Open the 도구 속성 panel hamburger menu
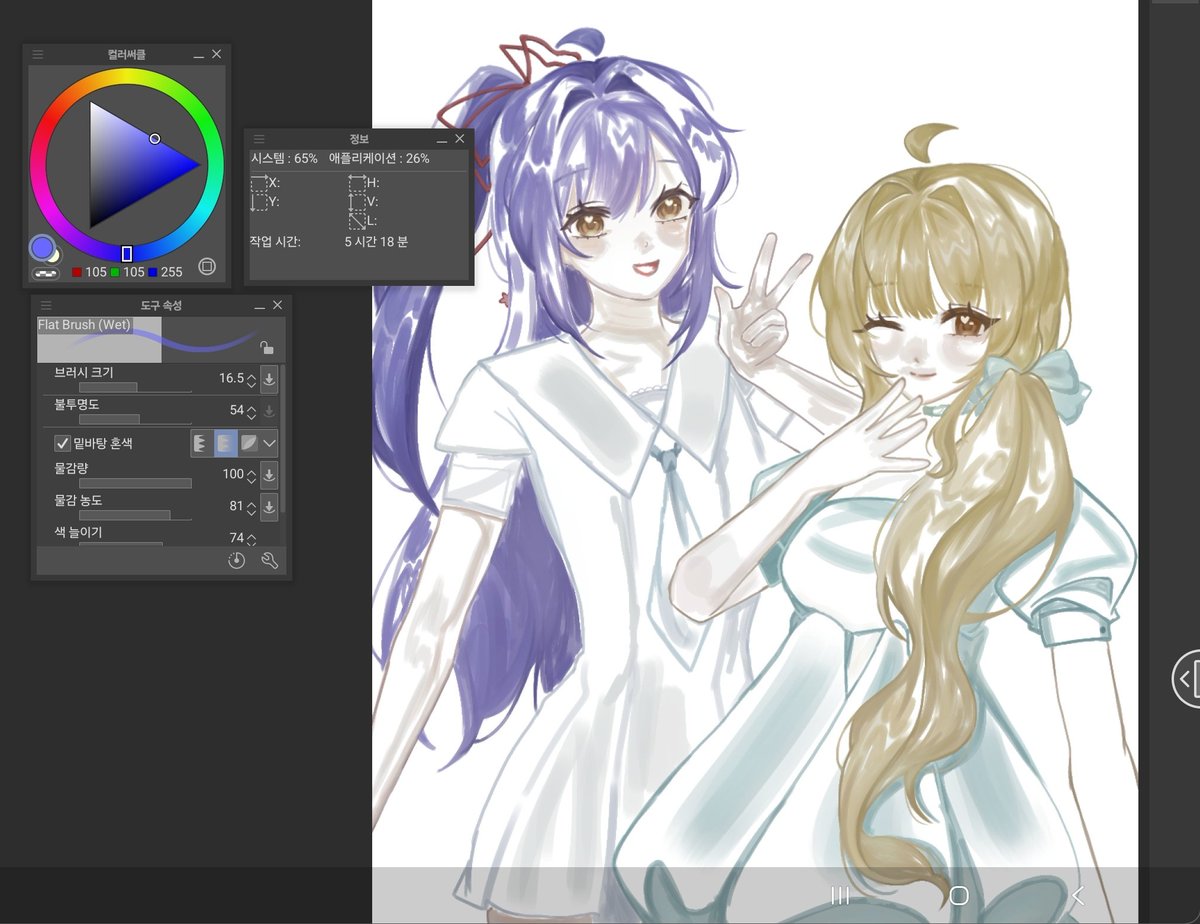 pos(46,305)
